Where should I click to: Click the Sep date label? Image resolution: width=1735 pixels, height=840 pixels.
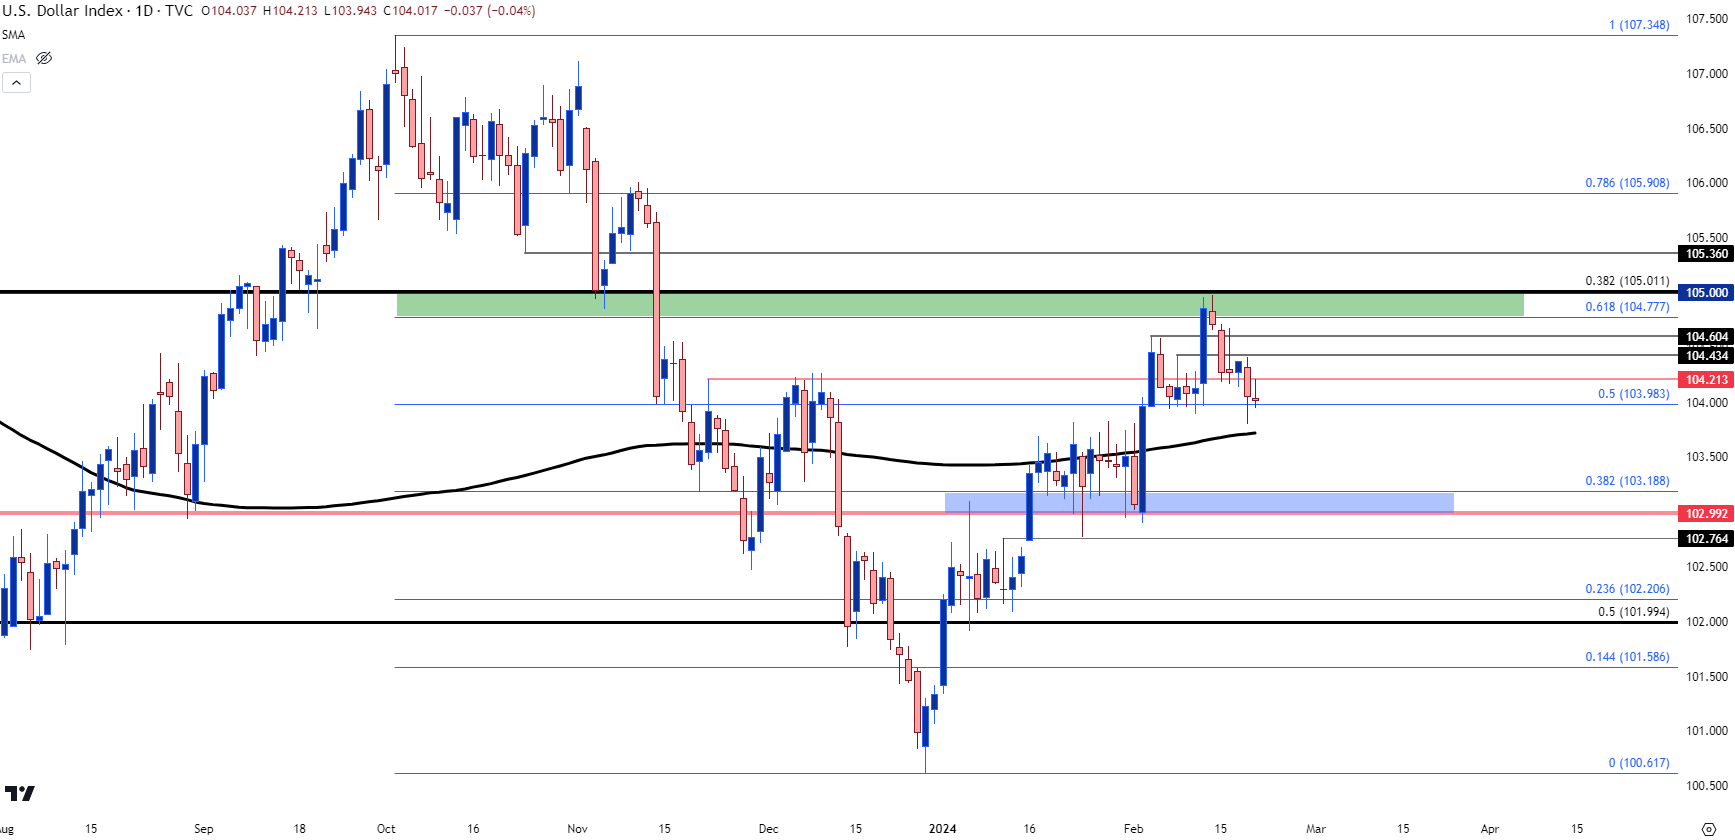click(203, 829)
